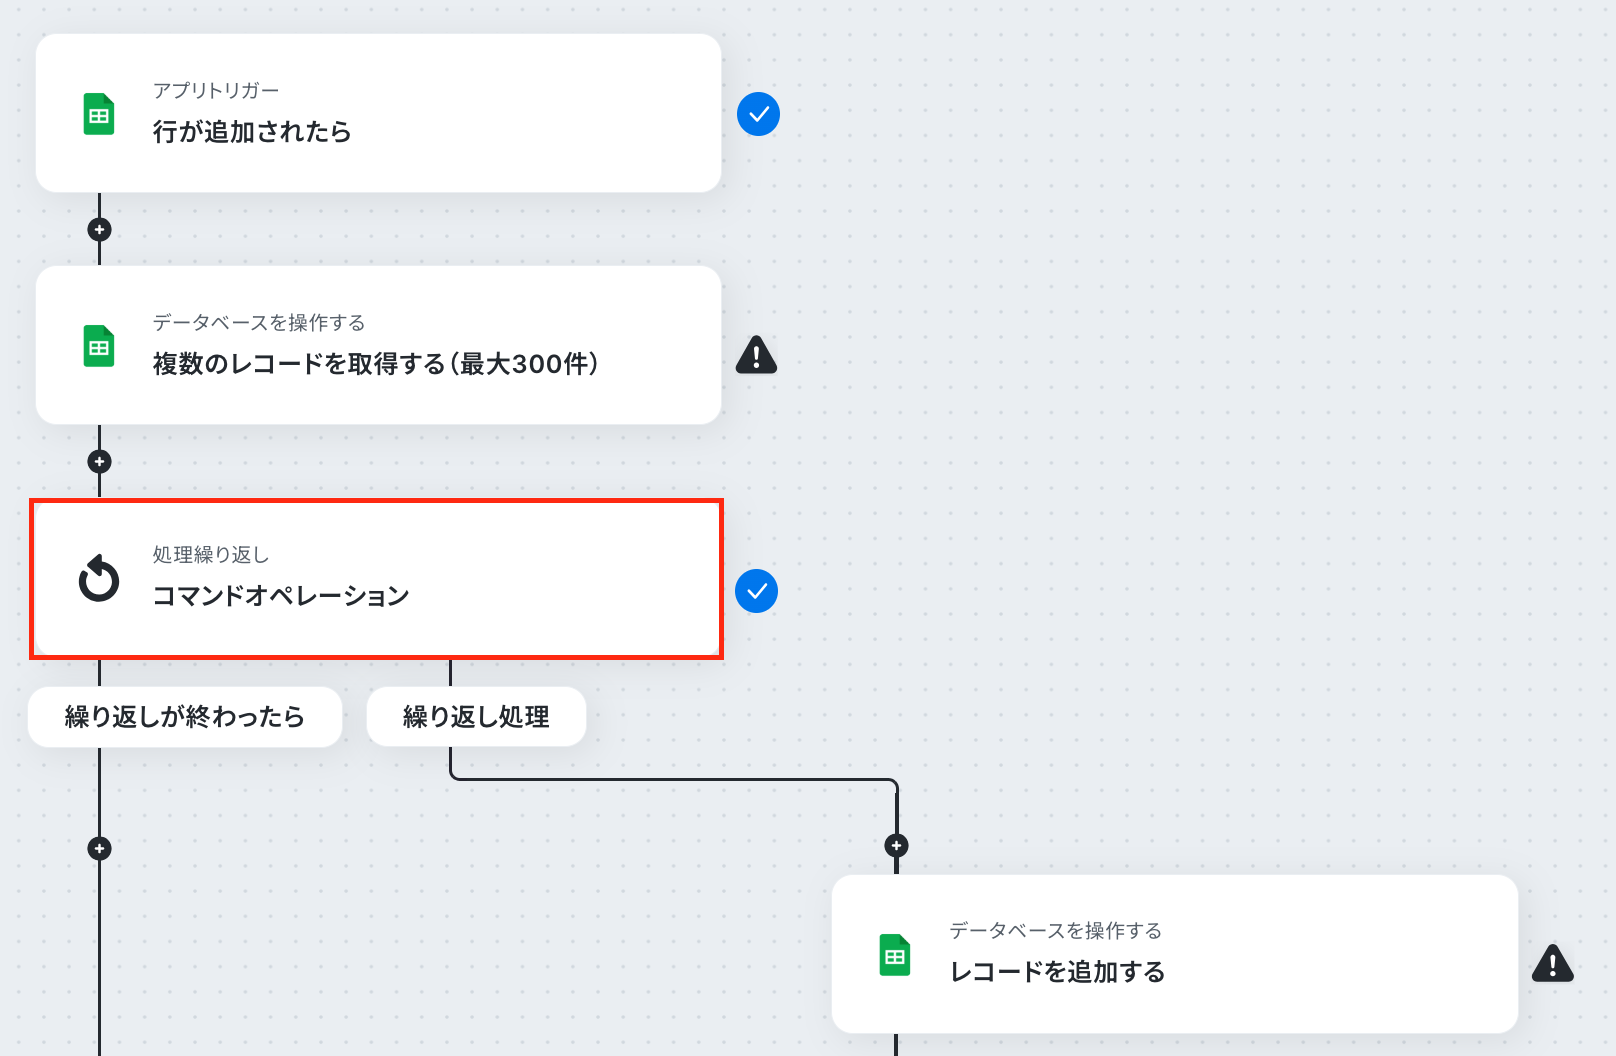Image resolution: width=1616 pixels, height=1056 pixels.
Task: Click the 処理繰り返し label text
Action: (211, 555)
